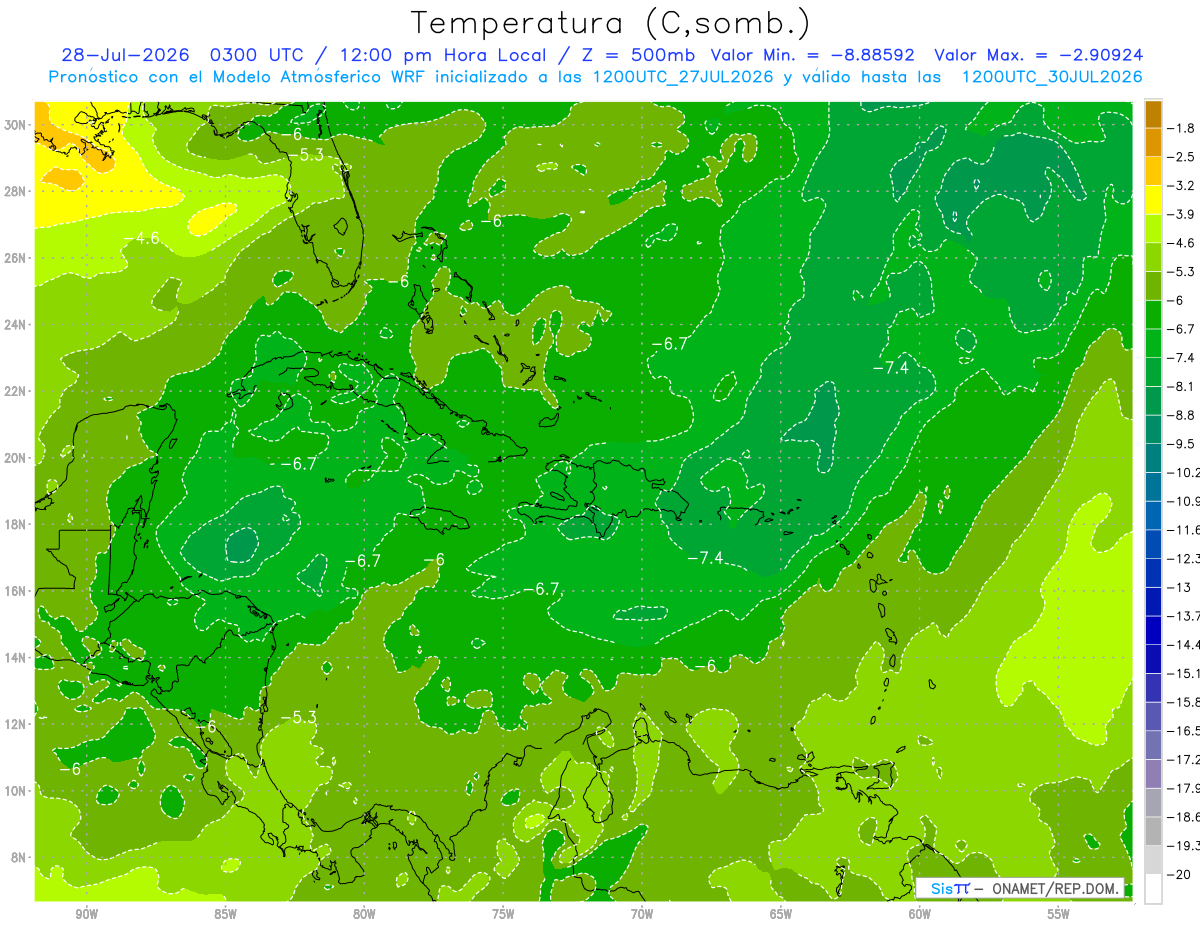Image resolution: width=1200 pixels, height=927 pixels.
Task: Click the 30N latitude axis label
Action: pos(17,125)
